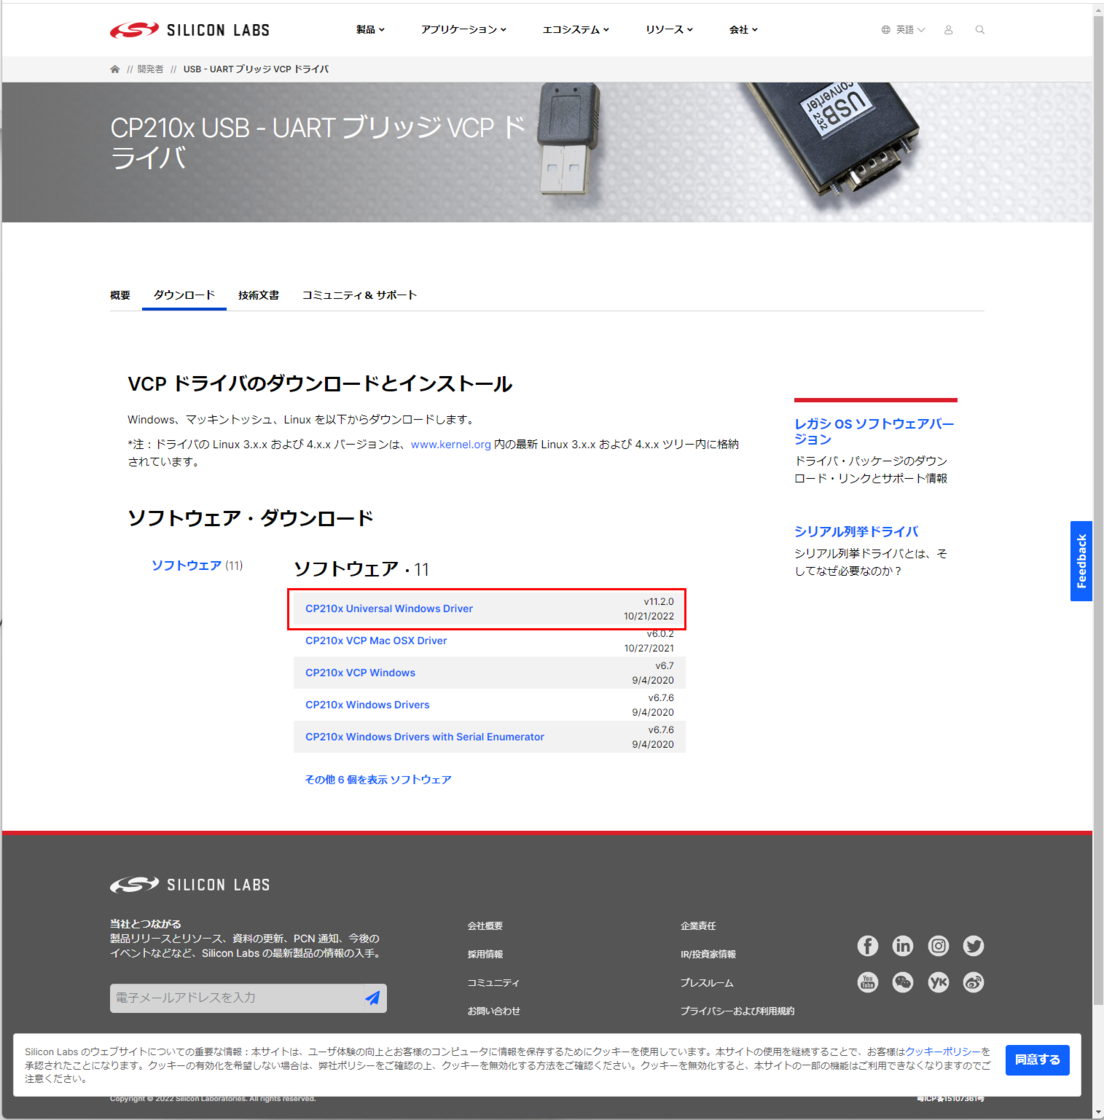Download CP210x Windows Drivers v6.7.6
Image resolution: width=1104 pixels, height=1120 pixels.
(367, 705)
